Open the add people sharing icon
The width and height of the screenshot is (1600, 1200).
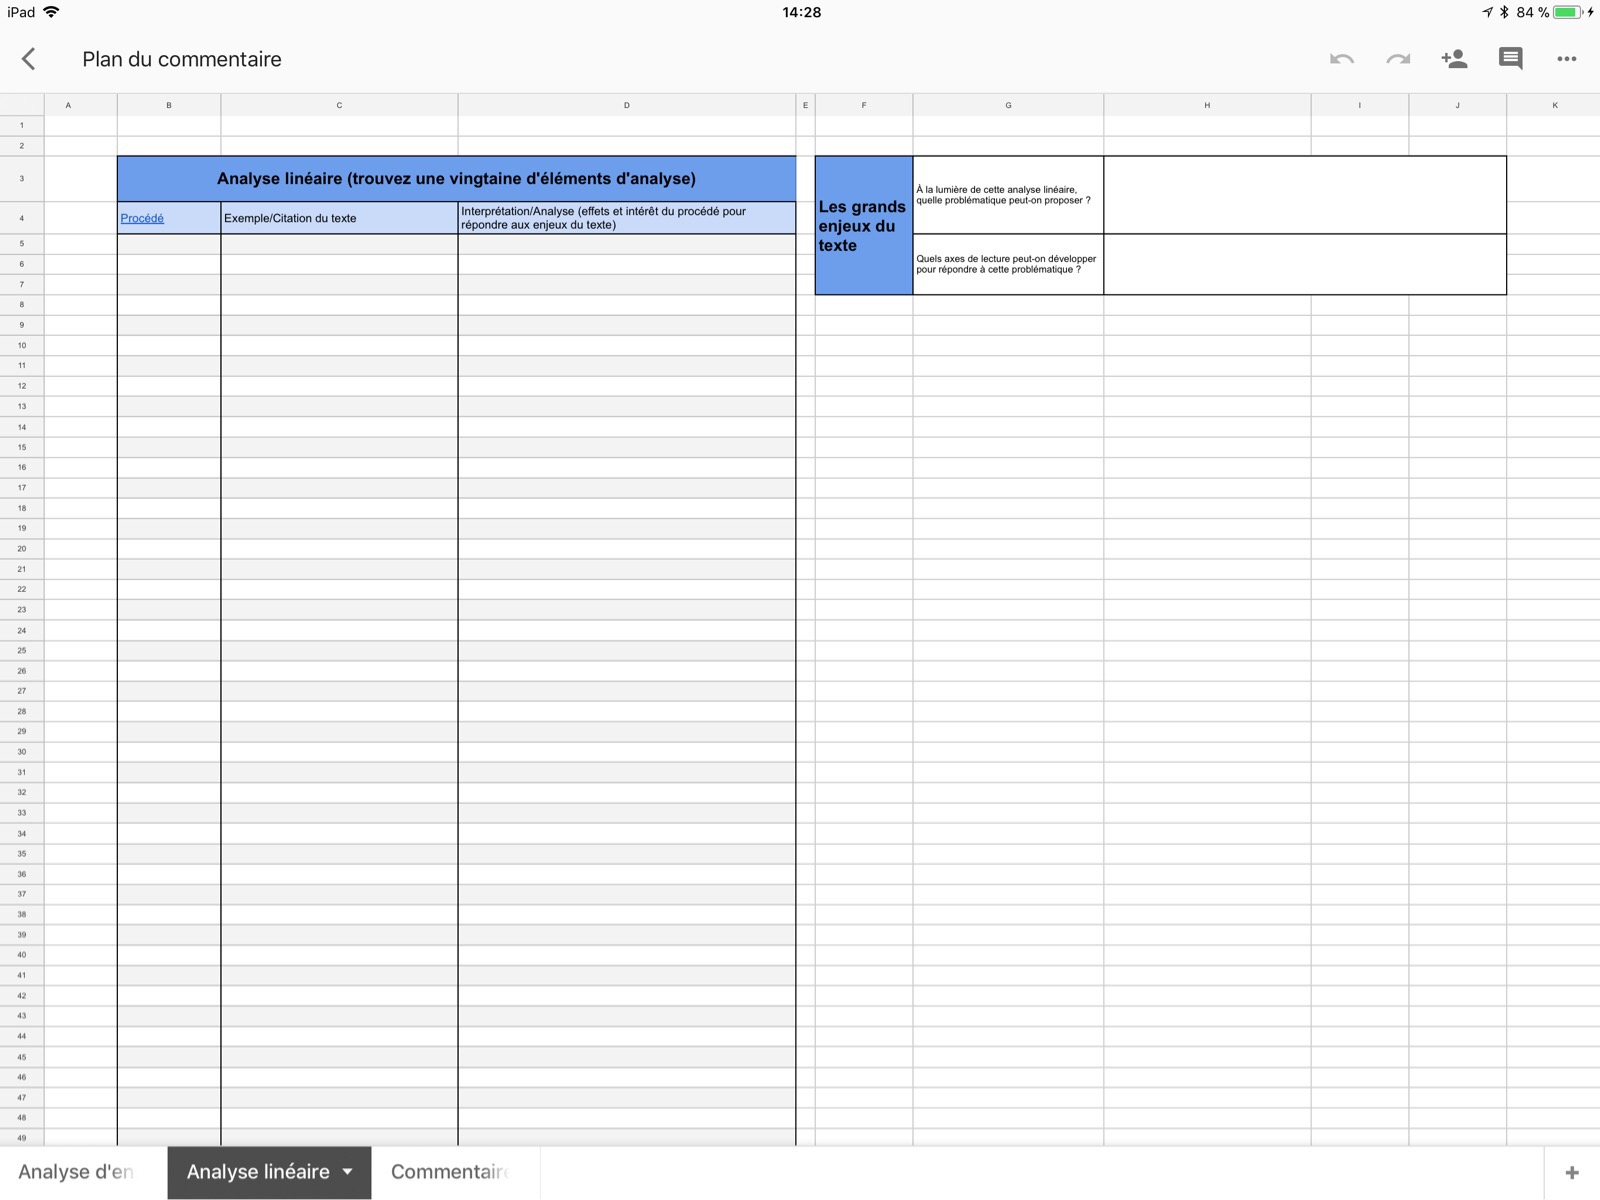(x=1454, y=59)
